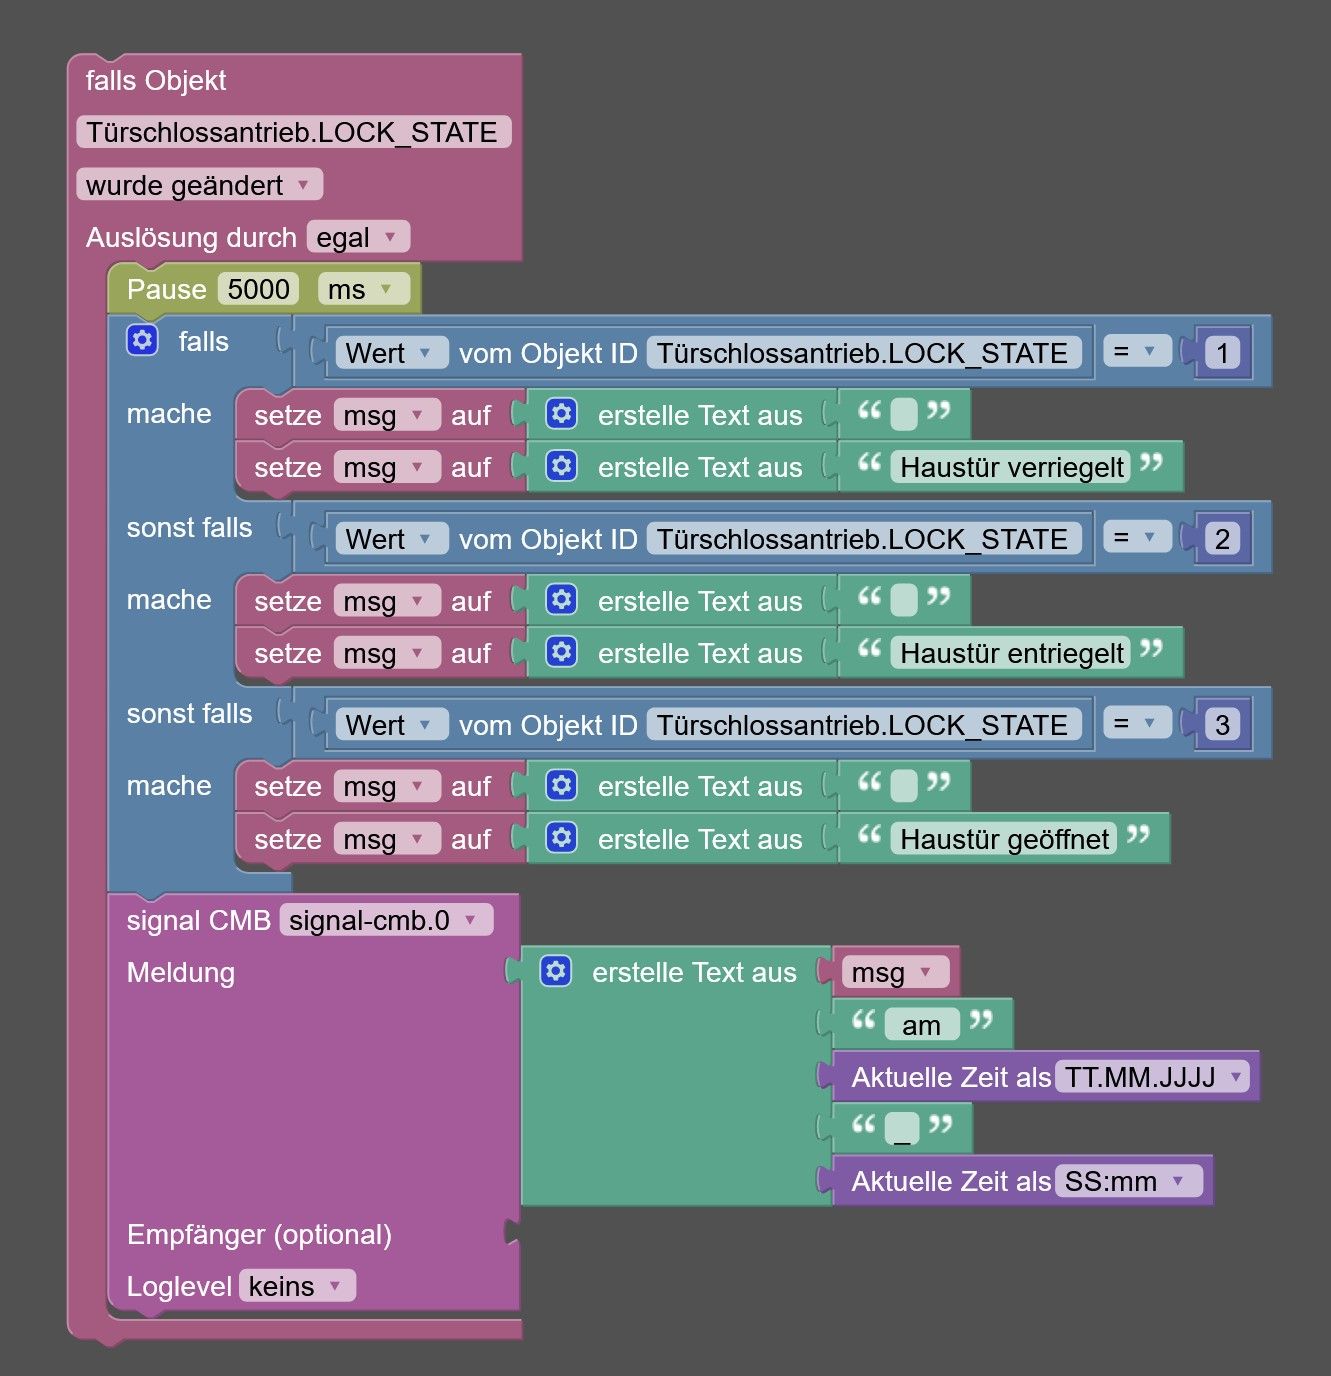Select the Objekt ID field in the condition comparing to 1
1331x1376 pixels.
coord(863,353)
